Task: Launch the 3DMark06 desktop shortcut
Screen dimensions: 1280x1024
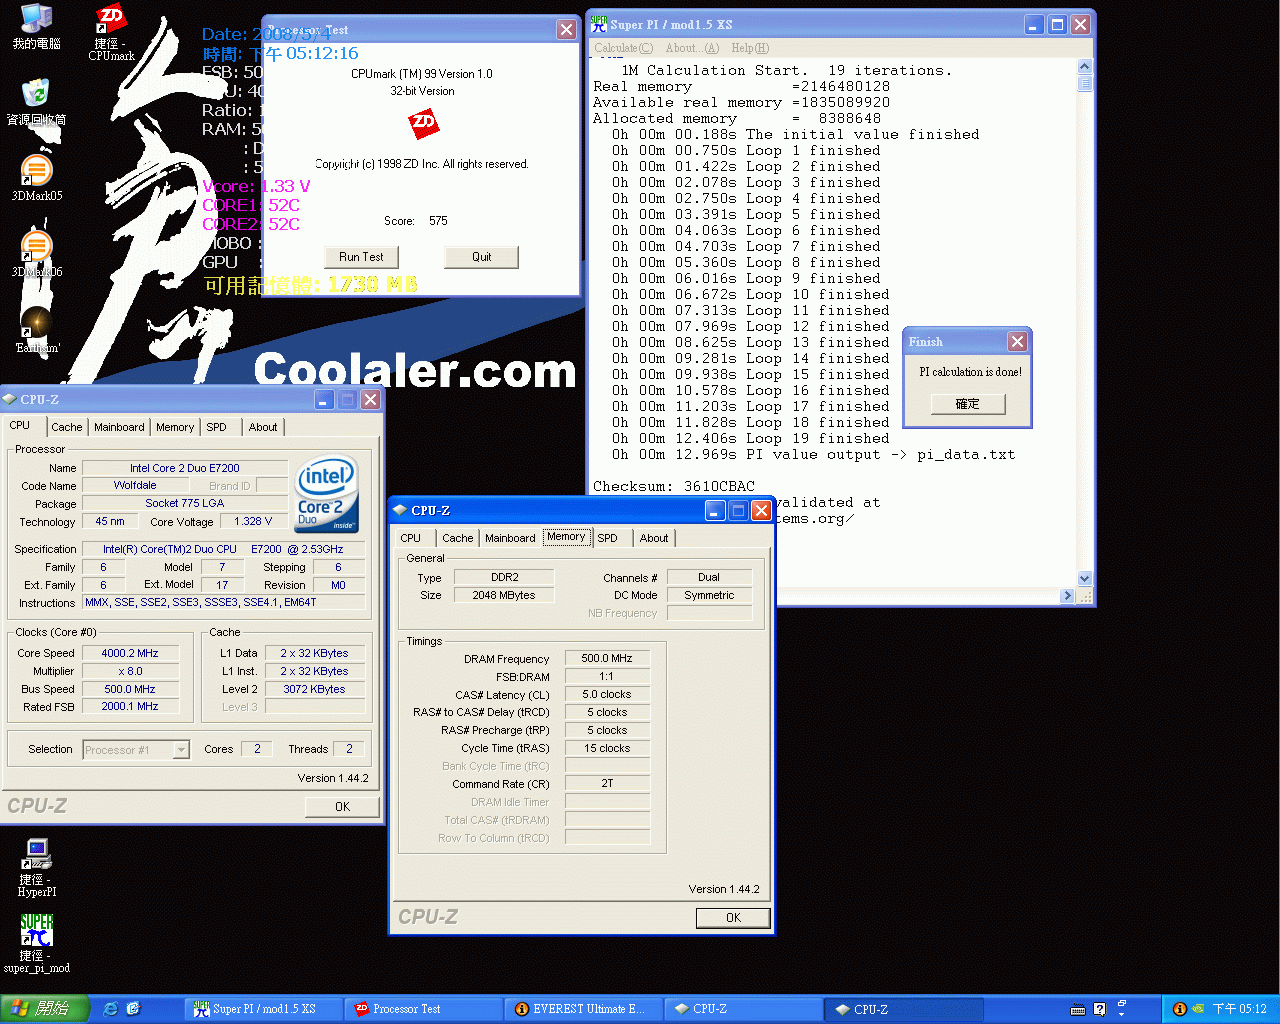Action: point(36,254)
